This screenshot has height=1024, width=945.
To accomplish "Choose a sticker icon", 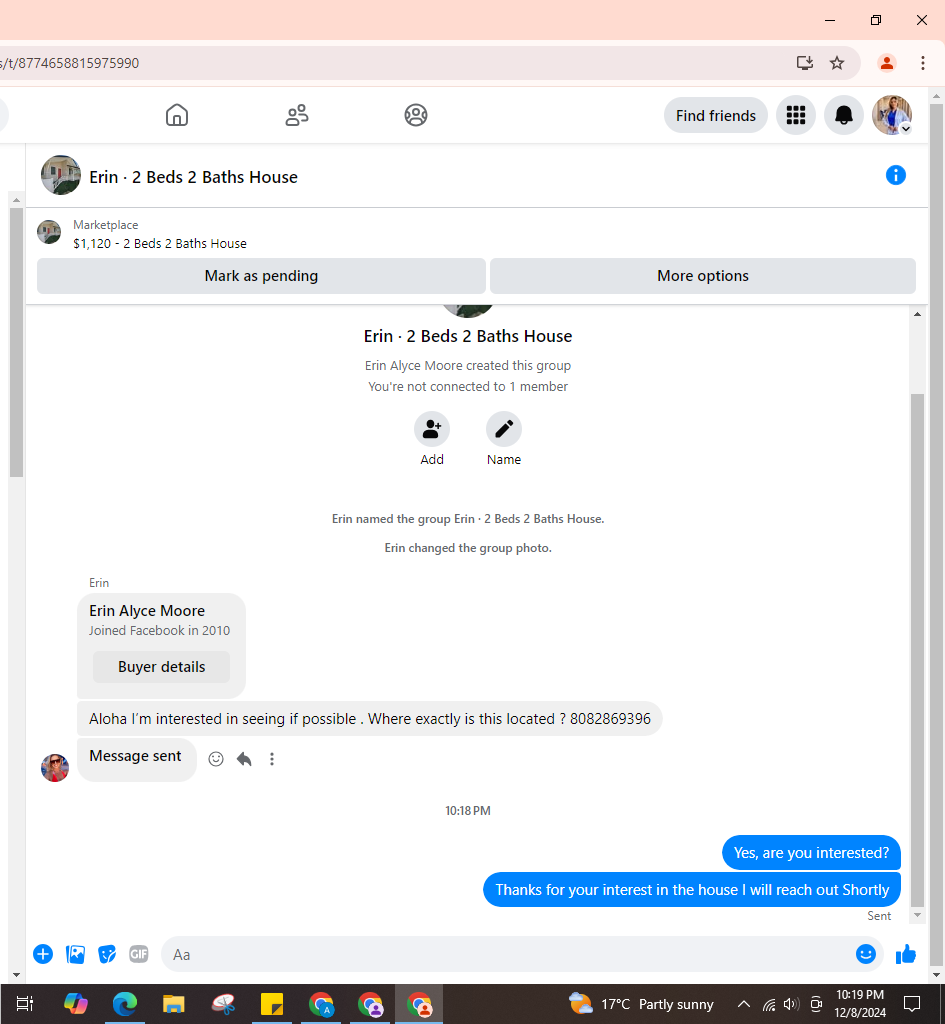I will 107,954.
